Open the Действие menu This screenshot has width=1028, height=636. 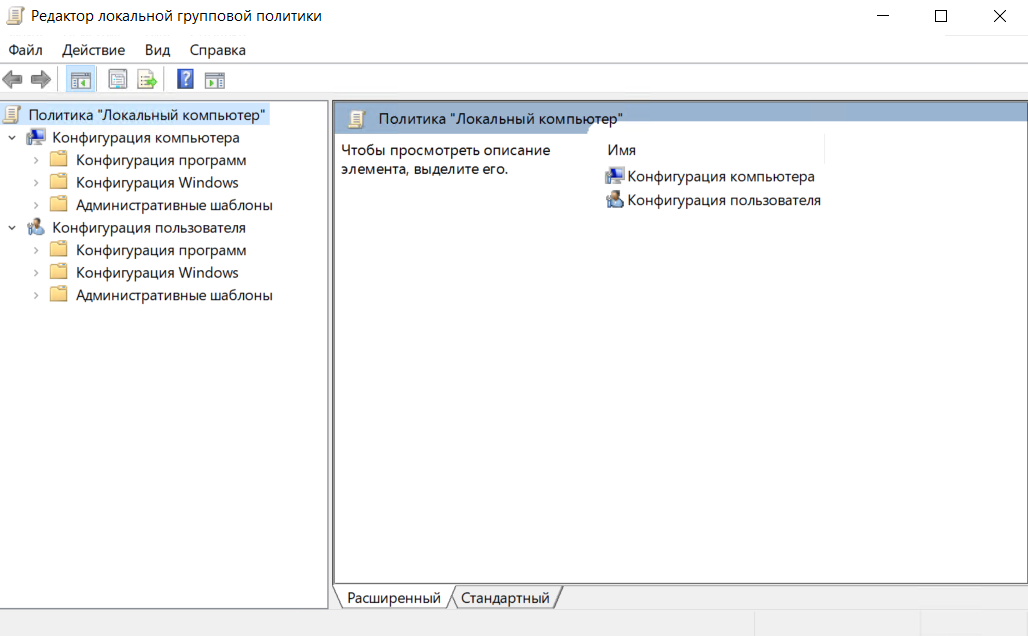click(x=93, y=50)
